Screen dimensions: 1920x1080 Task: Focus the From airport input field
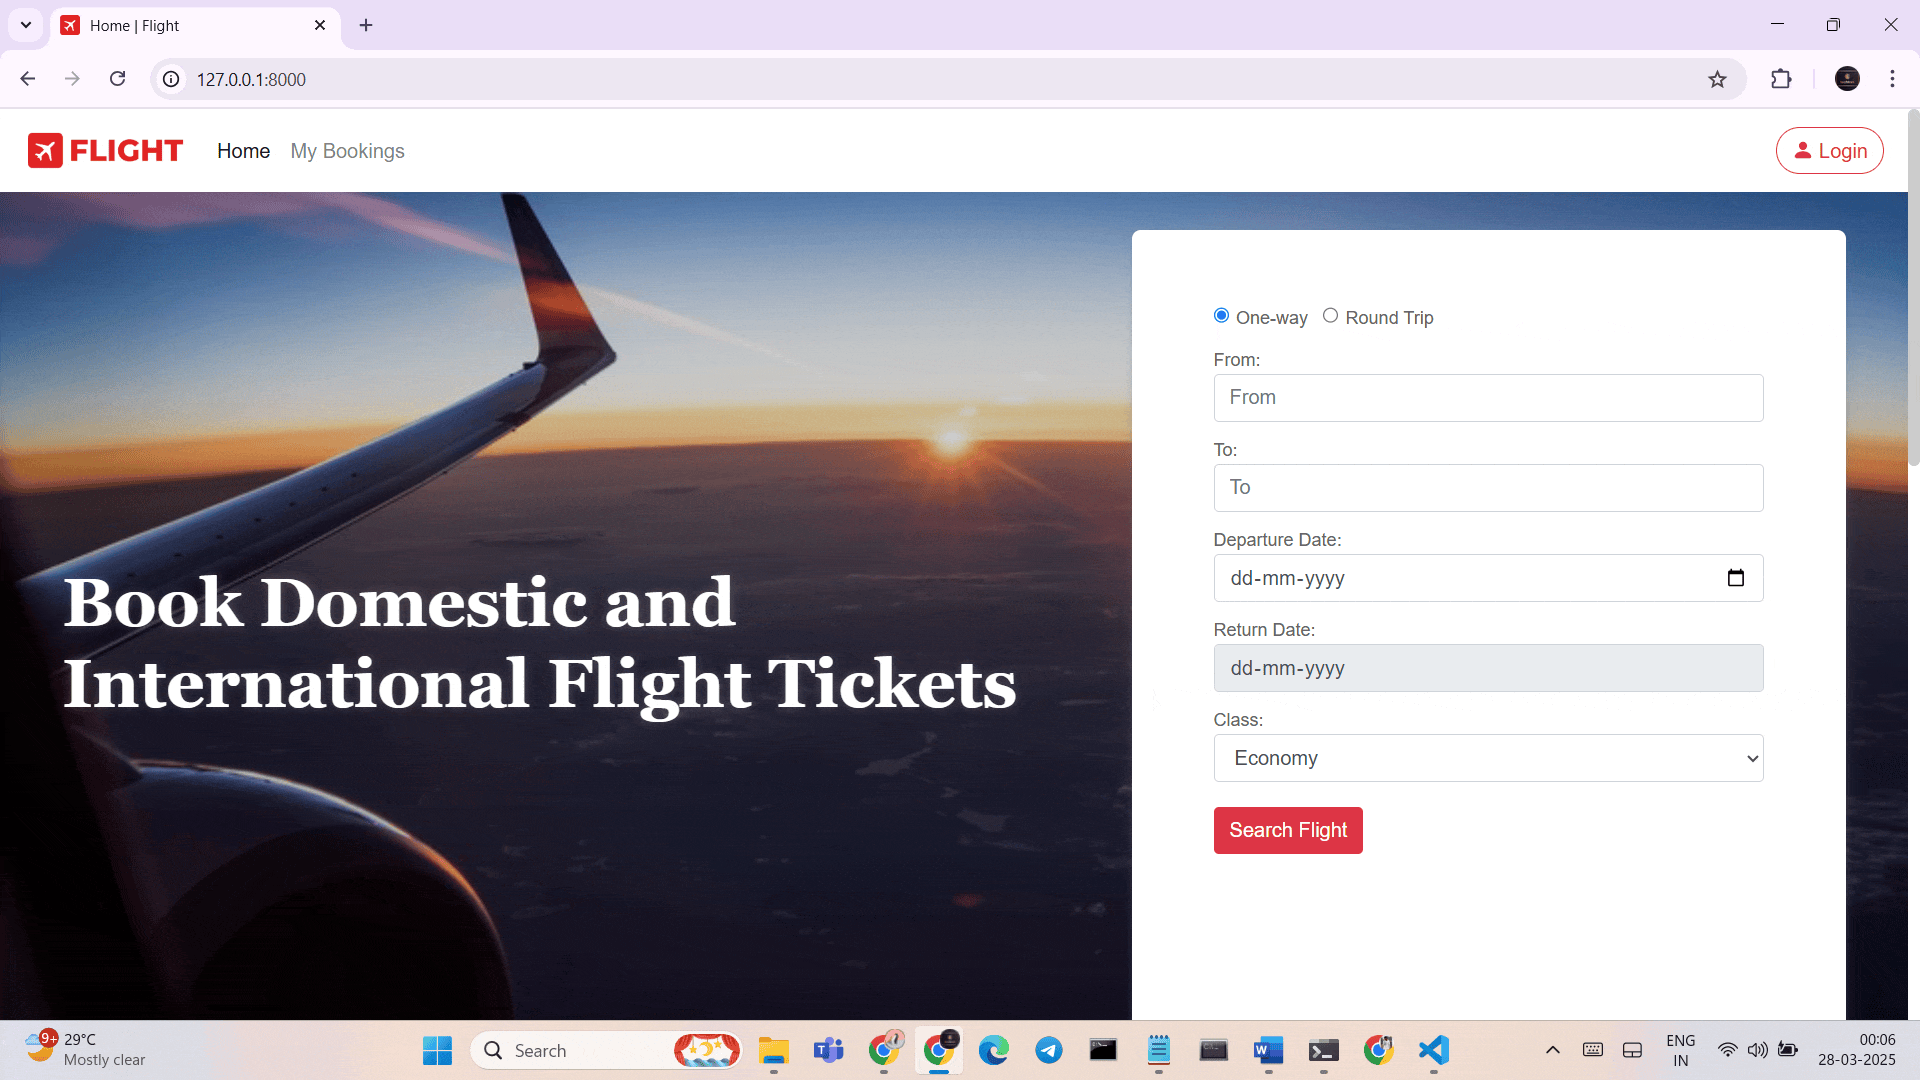pyautogui.click(x=1488, y=398)
